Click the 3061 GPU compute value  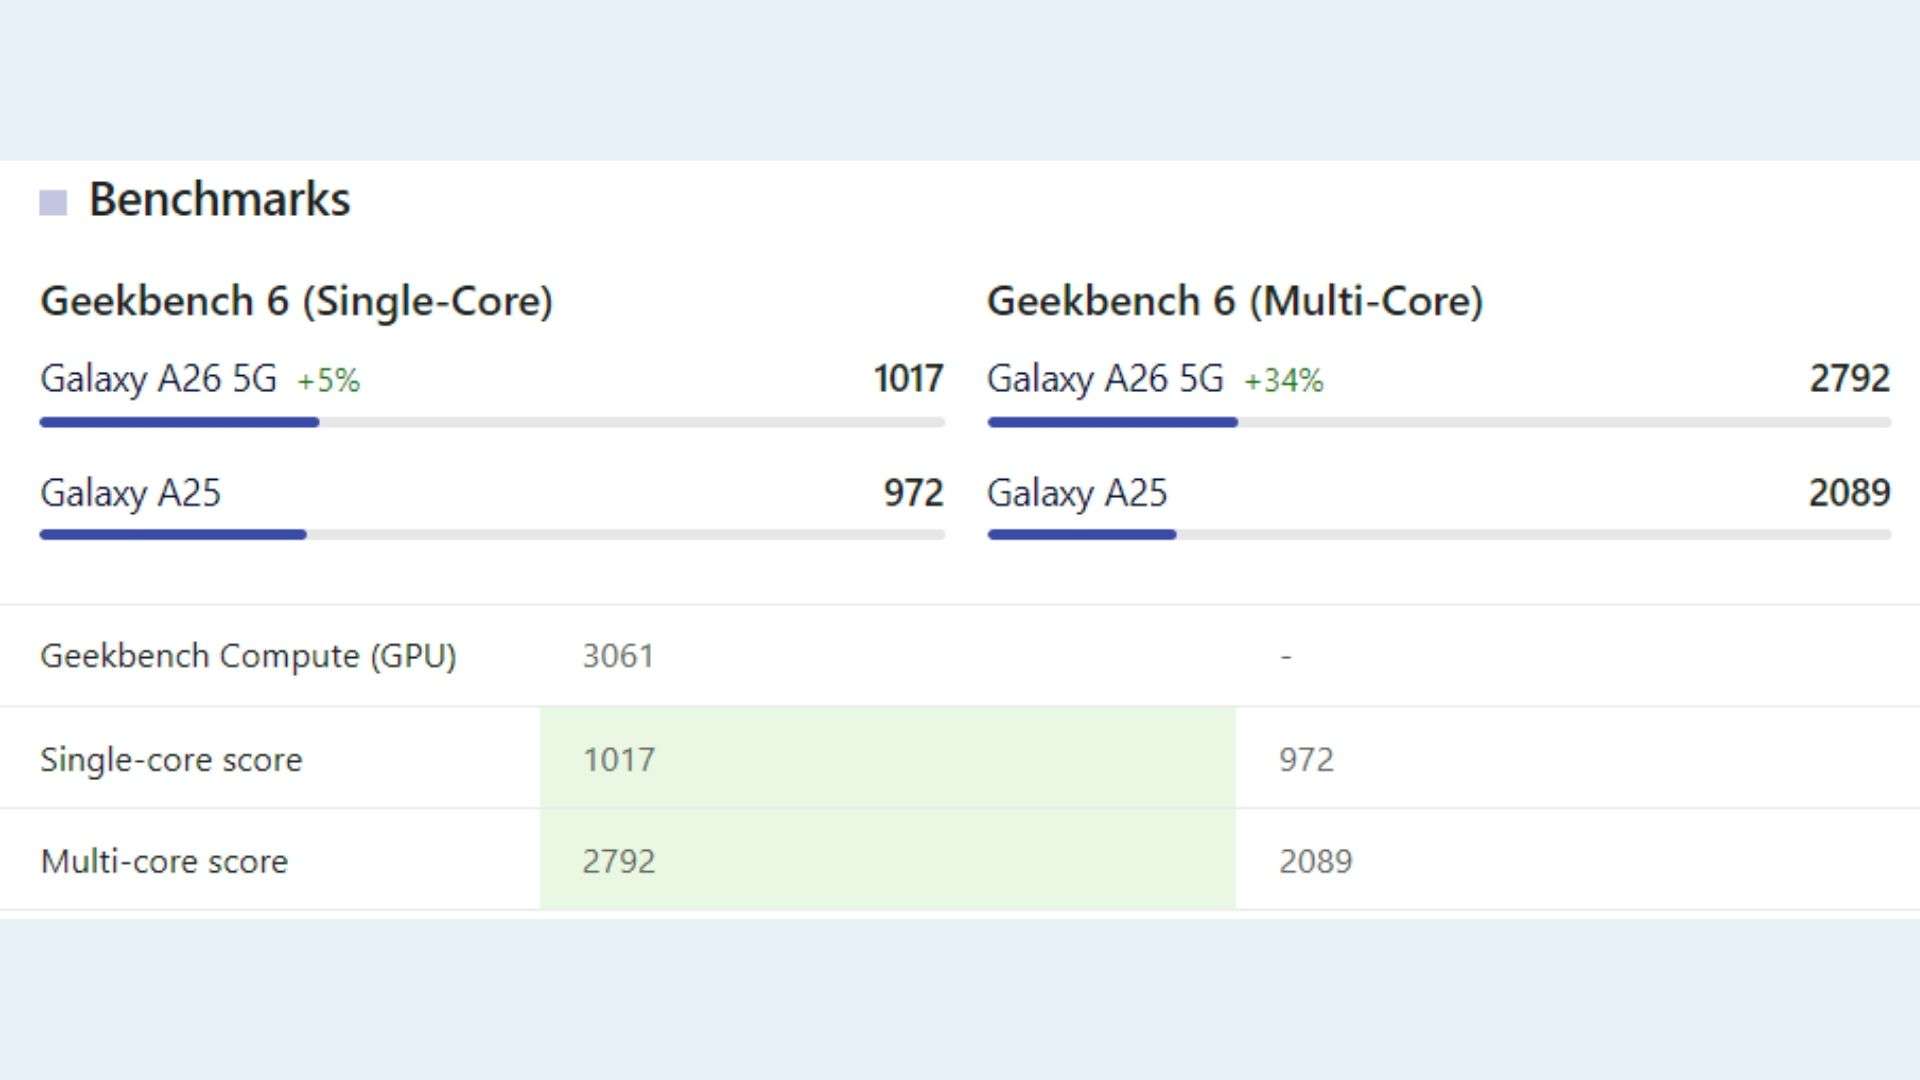coord(618,656)
